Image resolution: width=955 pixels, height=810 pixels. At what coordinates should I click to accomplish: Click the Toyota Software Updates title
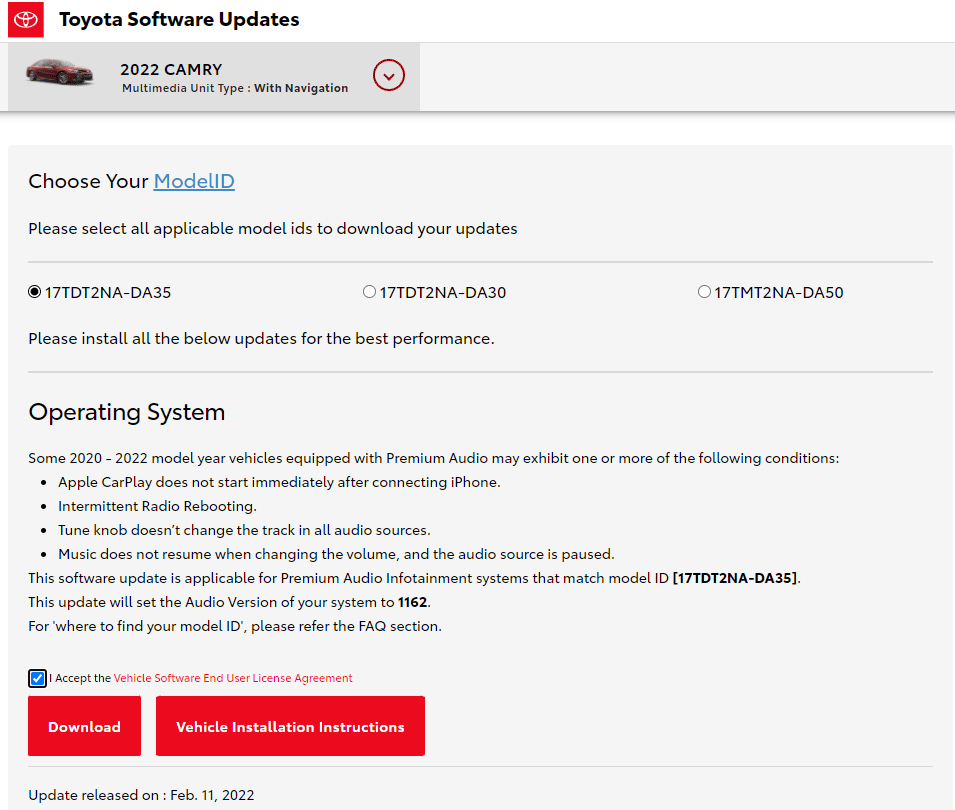coord(179,20)
